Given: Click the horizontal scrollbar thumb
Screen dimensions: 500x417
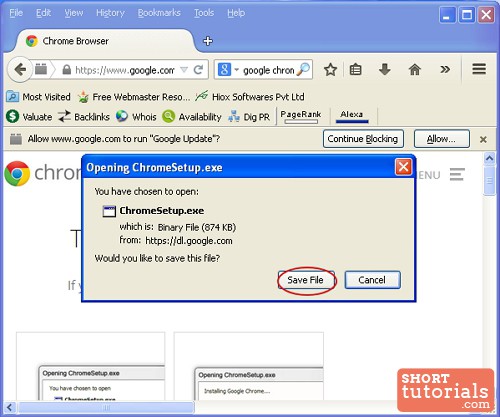Looking at the screenshot, I should coord(106,407).
